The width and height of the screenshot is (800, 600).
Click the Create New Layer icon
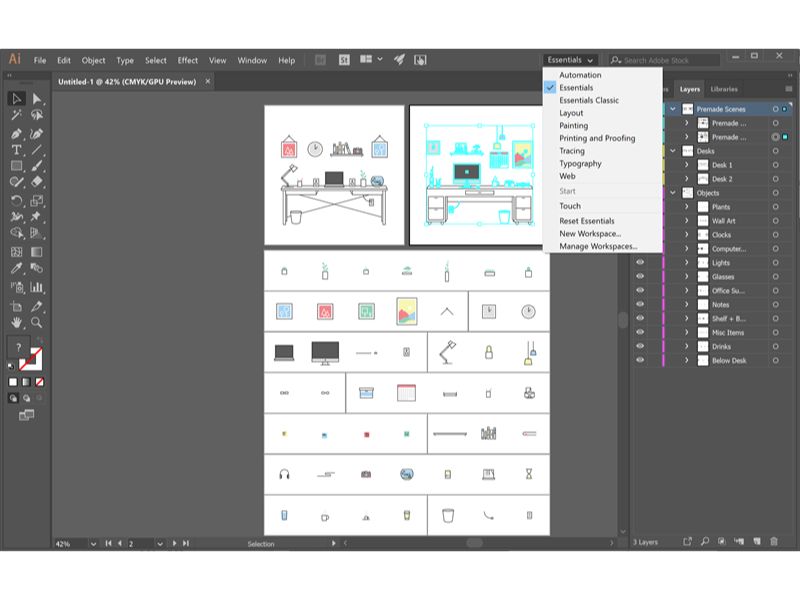click(757, 541)
